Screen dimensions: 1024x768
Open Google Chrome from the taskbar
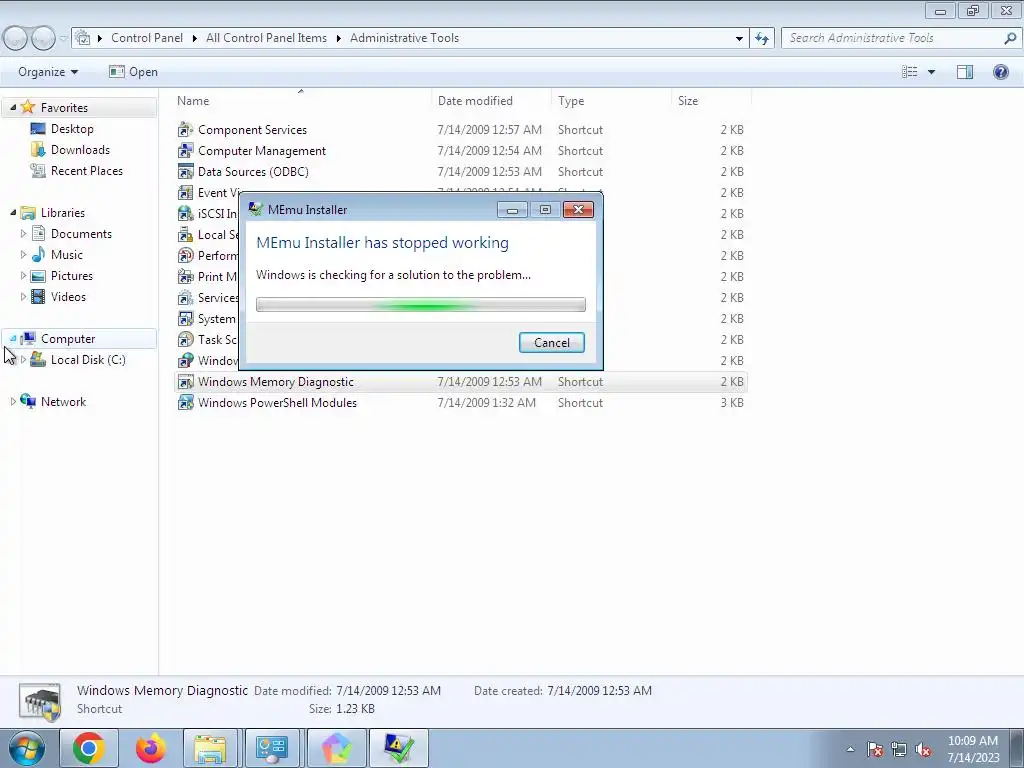pos(89,748)
